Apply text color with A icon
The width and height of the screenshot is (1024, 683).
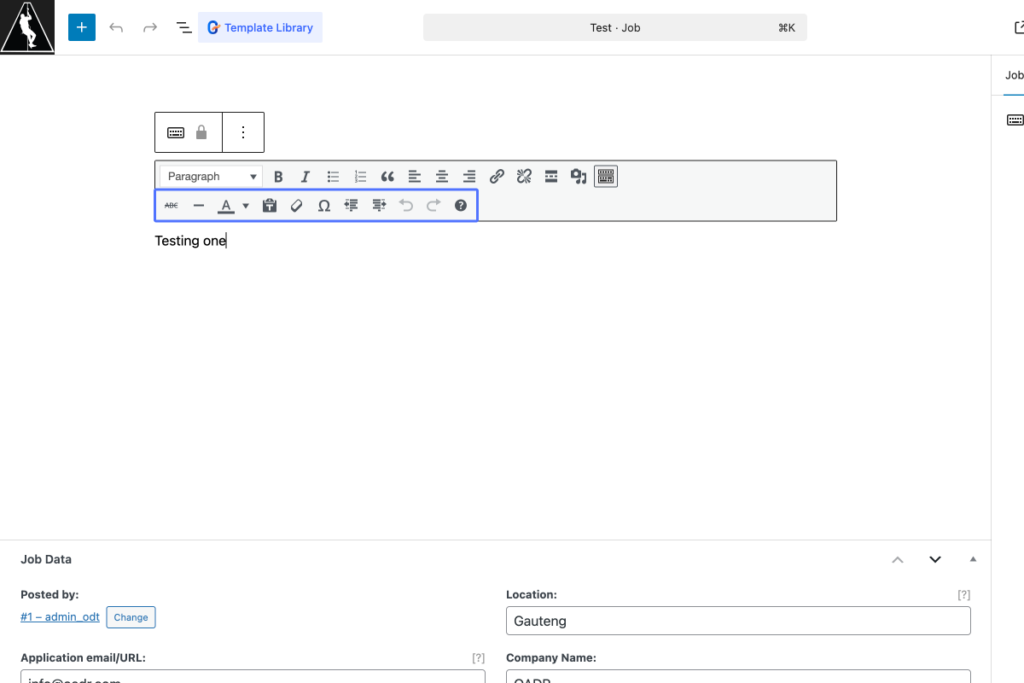[226, 206]
